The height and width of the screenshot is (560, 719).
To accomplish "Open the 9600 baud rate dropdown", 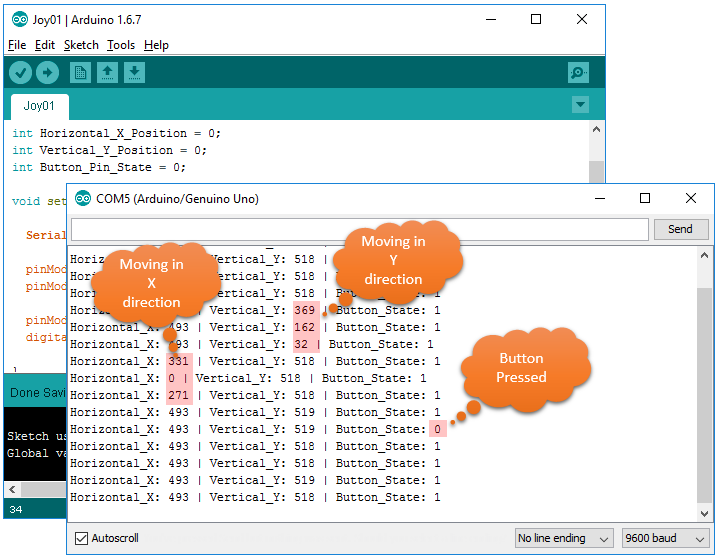I will [x=665, y=538].
